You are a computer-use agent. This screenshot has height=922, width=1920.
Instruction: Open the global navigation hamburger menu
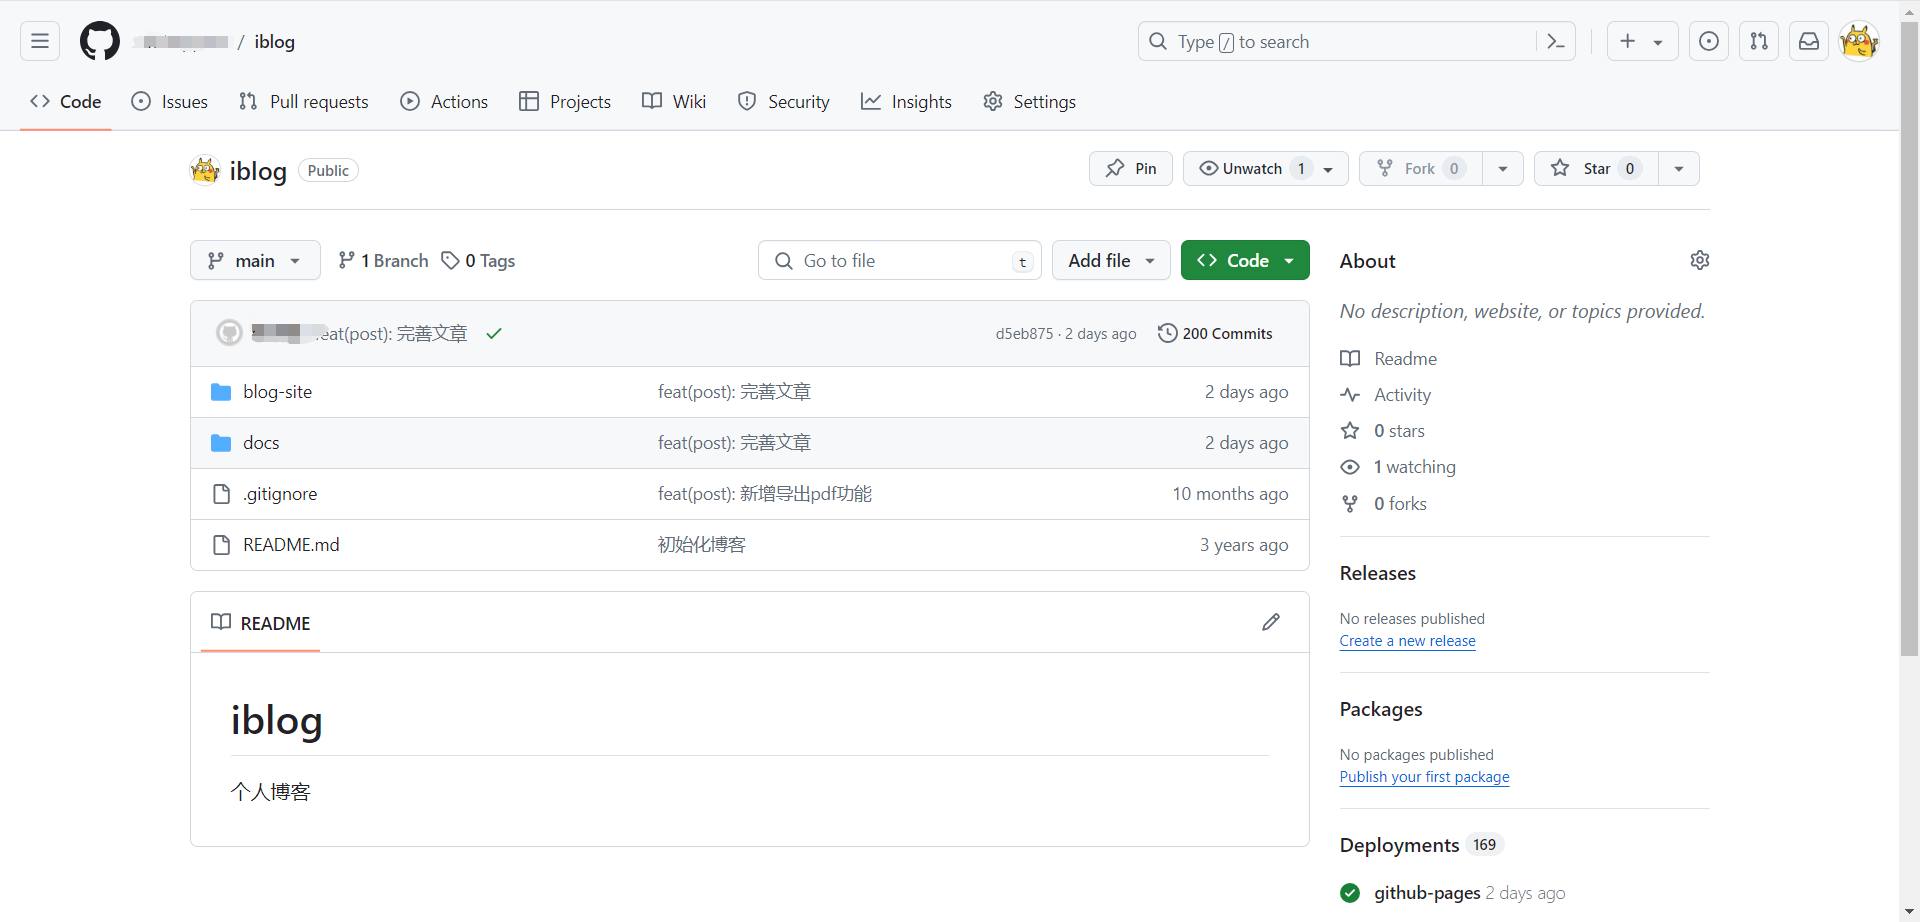click(x=40, y=41)
